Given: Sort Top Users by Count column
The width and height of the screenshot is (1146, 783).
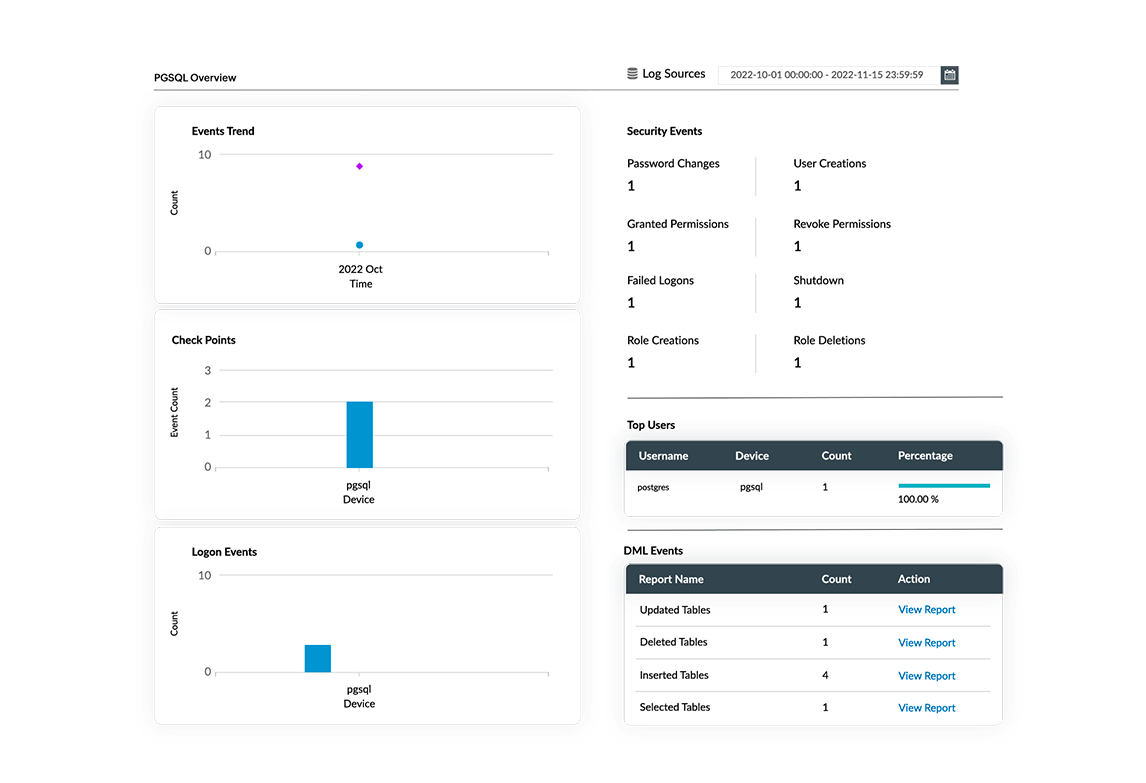Looking at the screenshot, I should pos(836,456).
